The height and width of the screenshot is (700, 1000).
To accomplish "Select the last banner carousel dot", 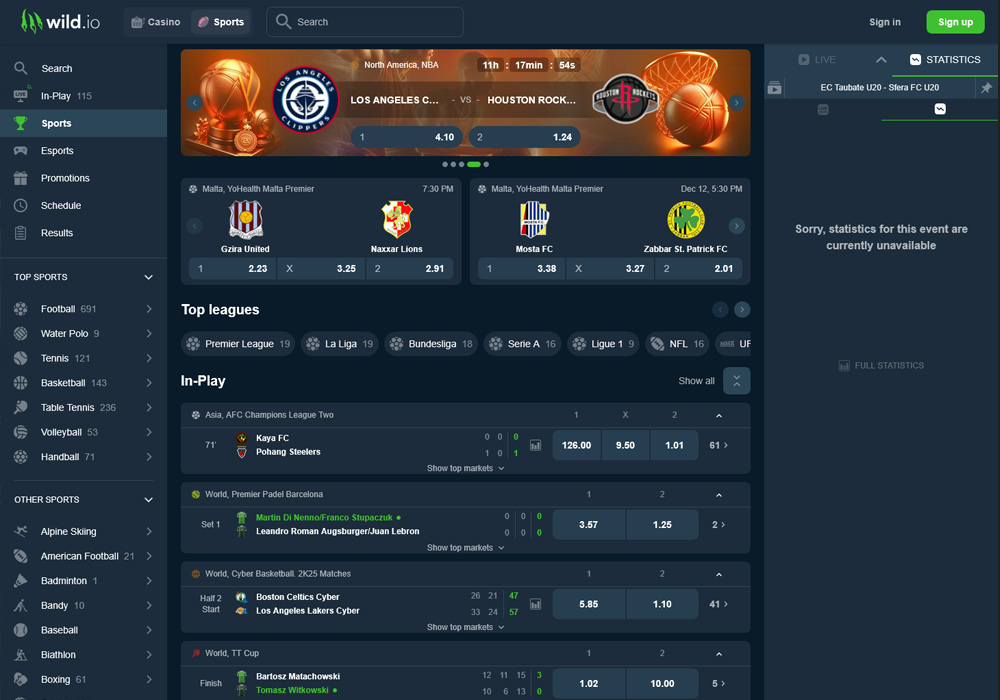I will click(486, 164).
